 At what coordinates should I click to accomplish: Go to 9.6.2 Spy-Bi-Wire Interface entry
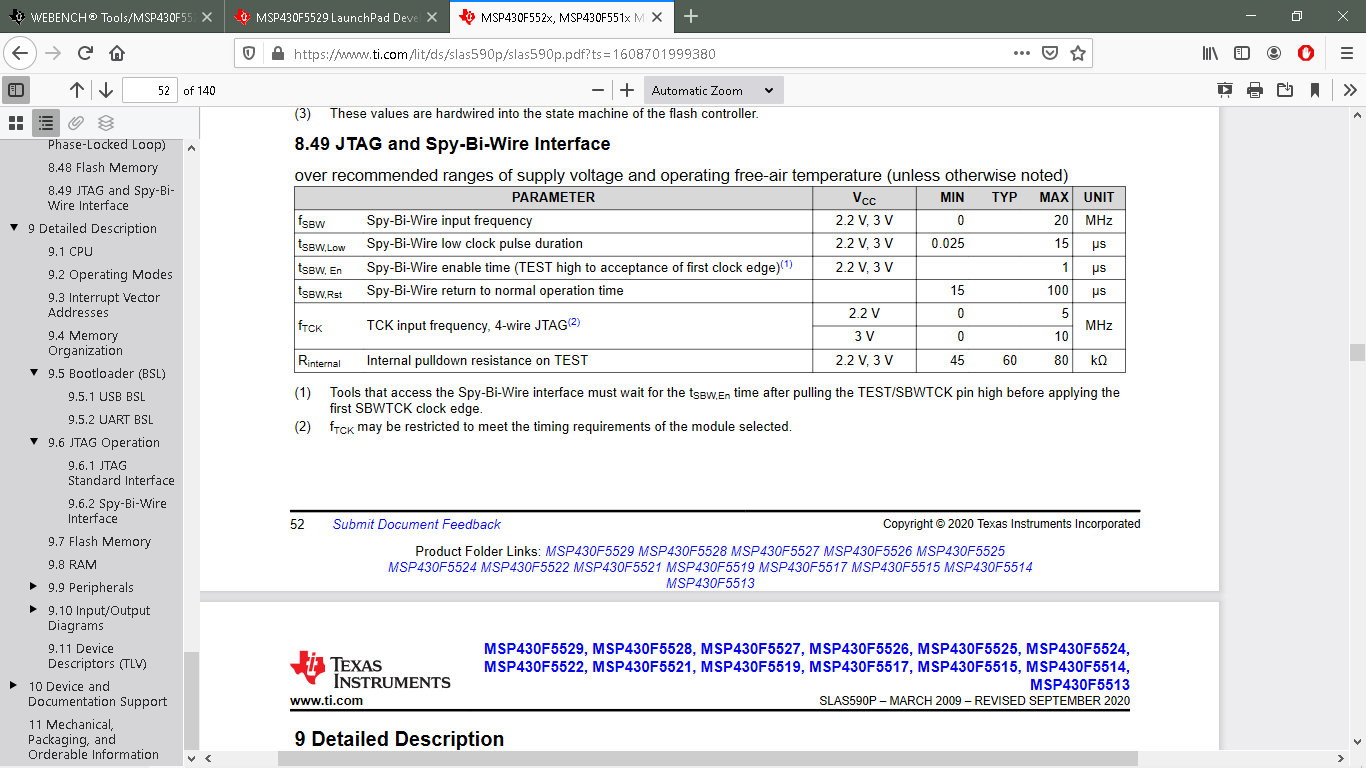[117, 511]
